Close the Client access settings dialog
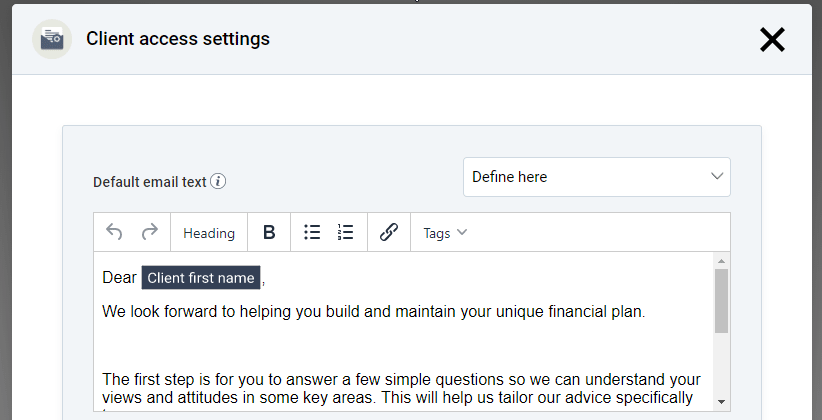 click(772, 39)
